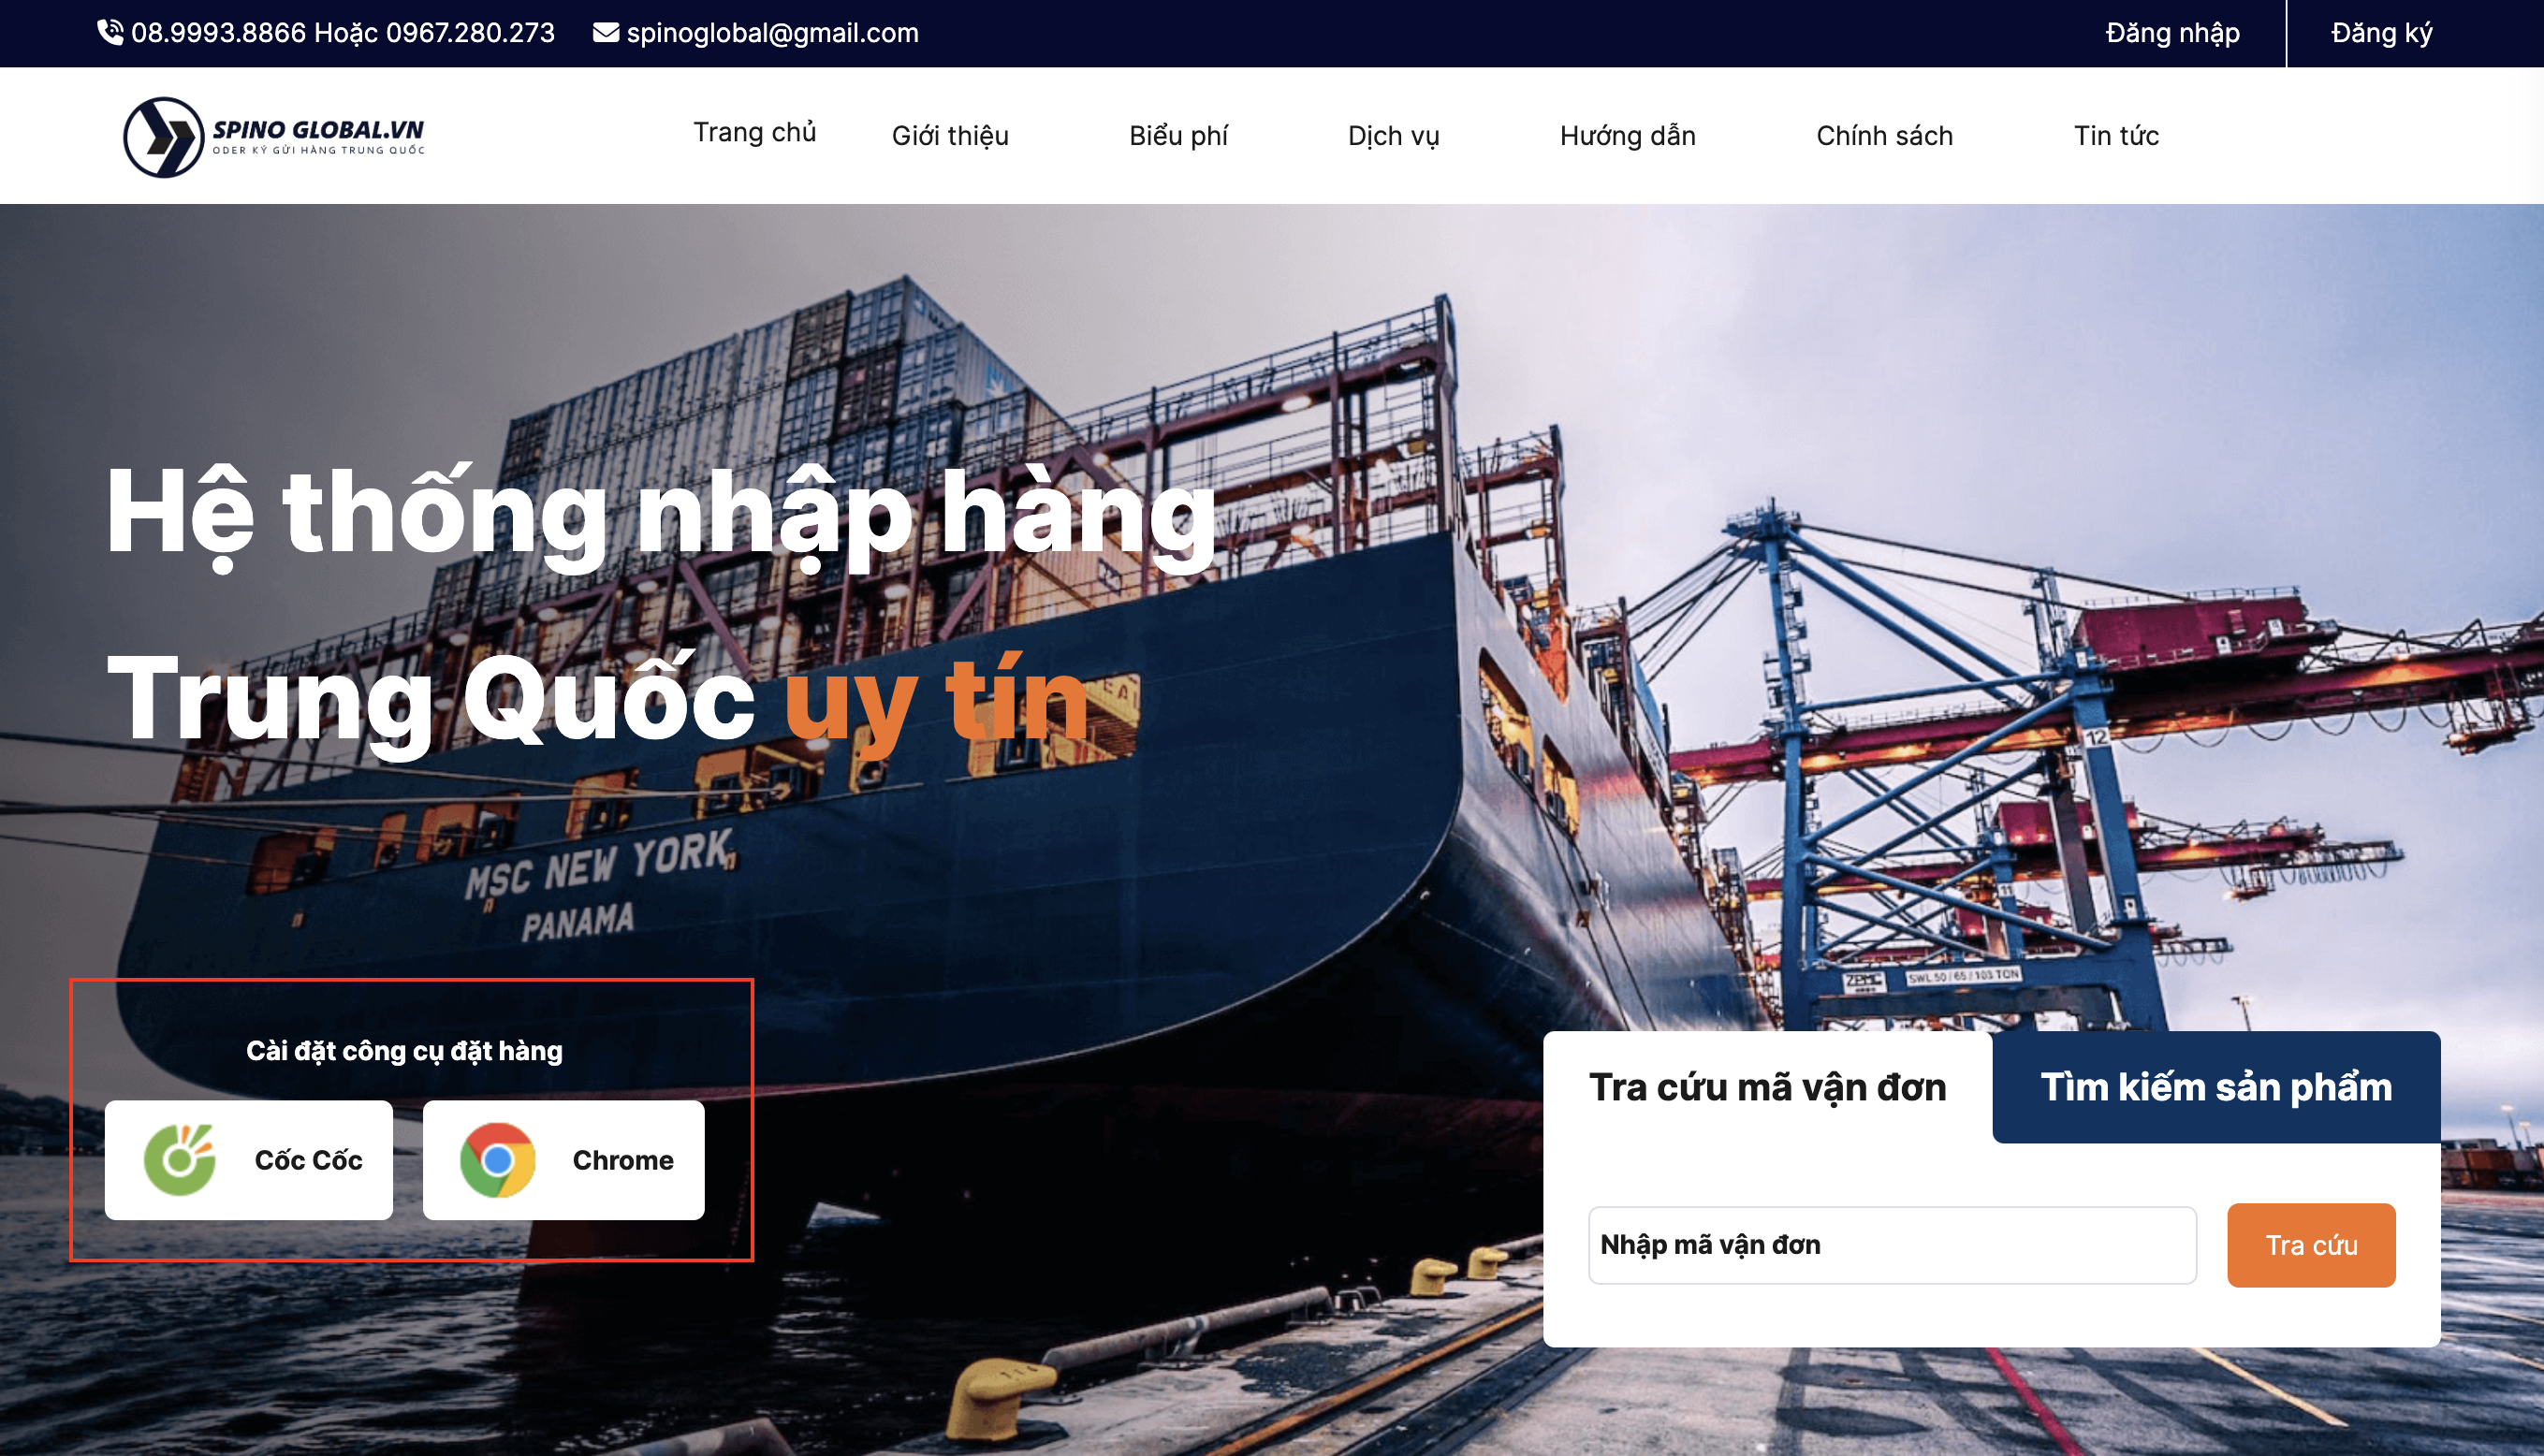Open the Tin tức menu item
This screenshot has width=2544, height=1456.
2116,136
